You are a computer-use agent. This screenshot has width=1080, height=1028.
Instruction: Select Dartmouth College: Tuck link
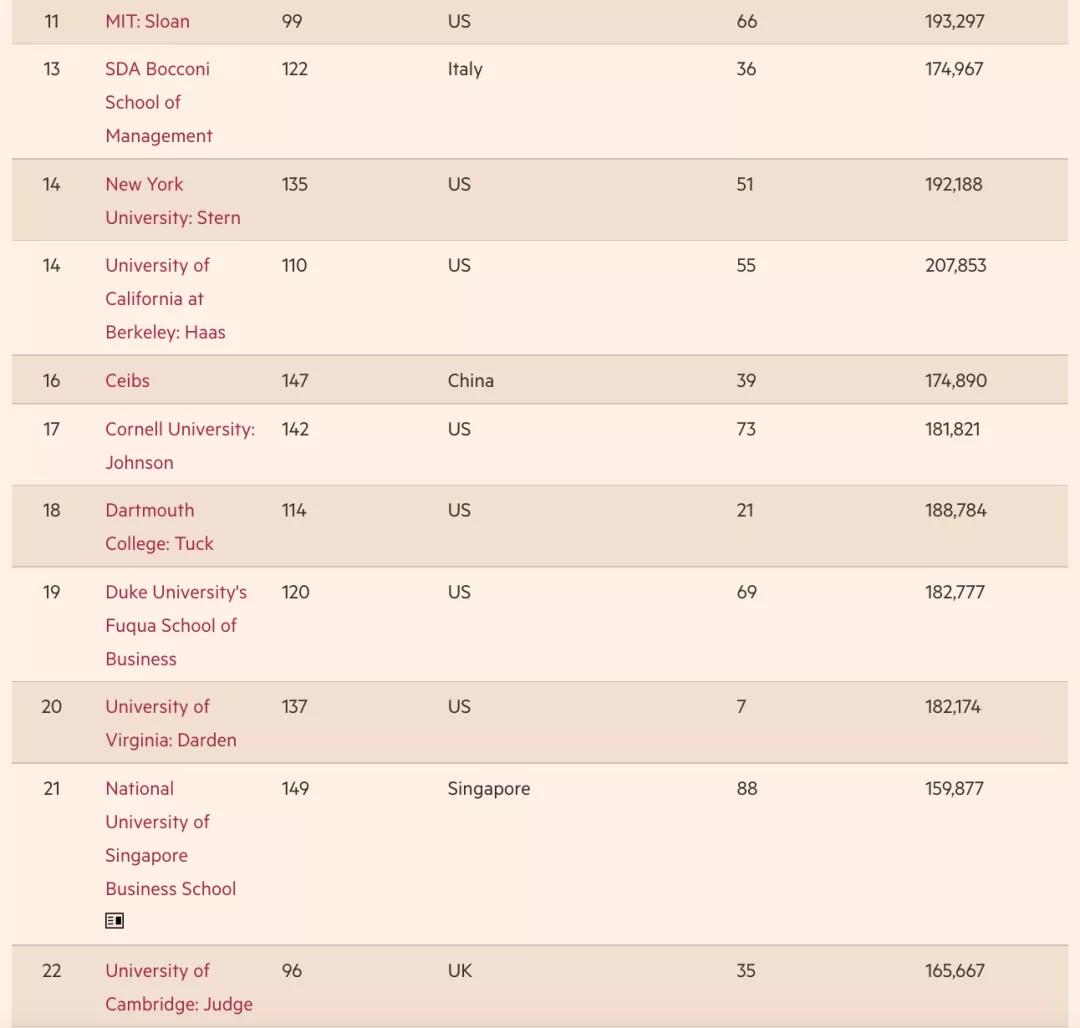click(159, 527)
